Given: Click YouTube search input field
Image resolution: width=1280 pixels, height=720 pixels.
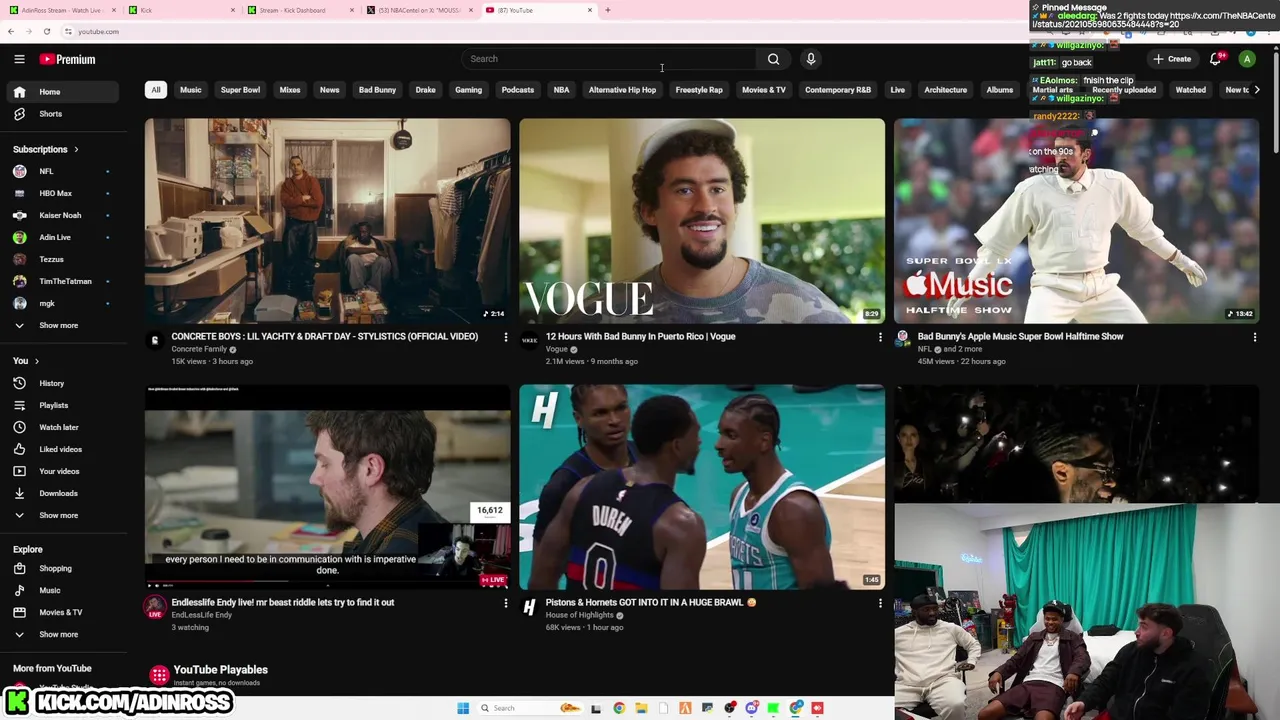Looking at the screenshot, I should pos(610,59).
